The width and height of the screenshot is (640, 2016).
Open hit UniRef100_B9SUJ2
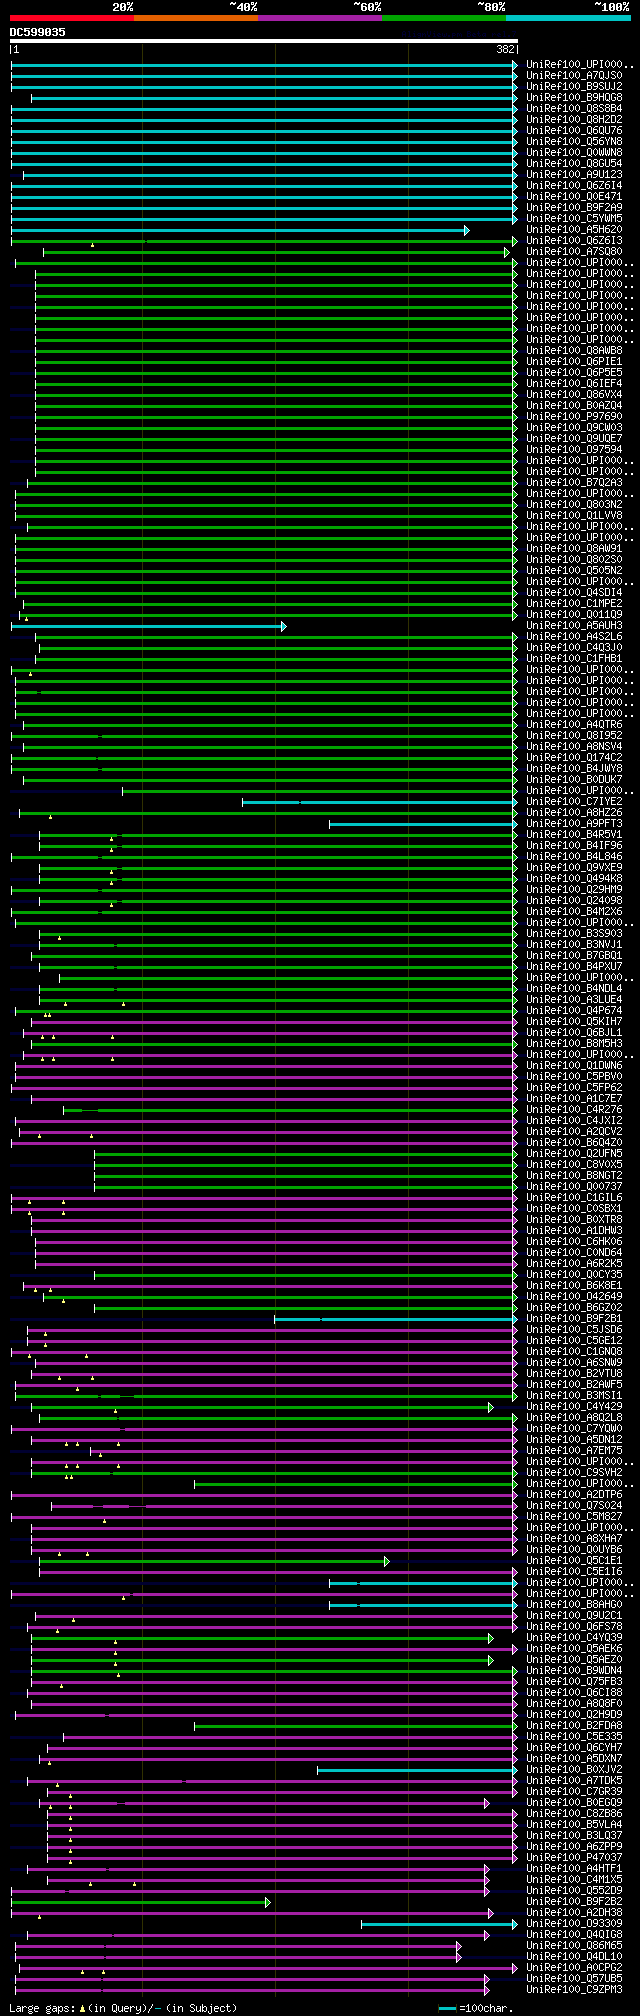coord(574,86)
